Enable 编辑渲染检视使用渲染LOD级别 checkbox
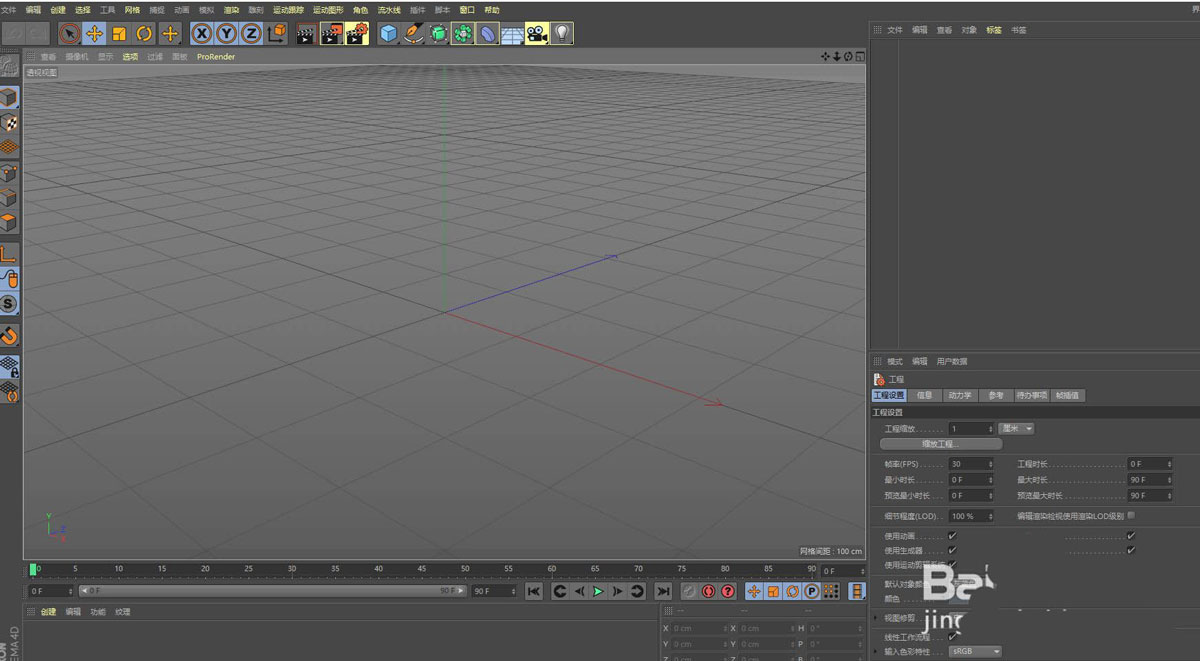This screenshot has width=1200, height=661. tap(1131, 515)
